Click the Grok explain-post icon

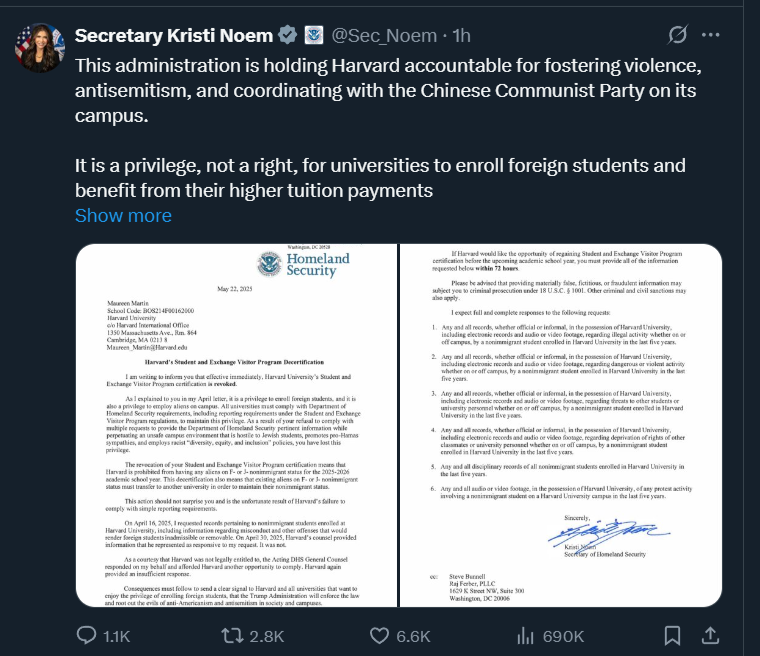click(x=678, y=35)
